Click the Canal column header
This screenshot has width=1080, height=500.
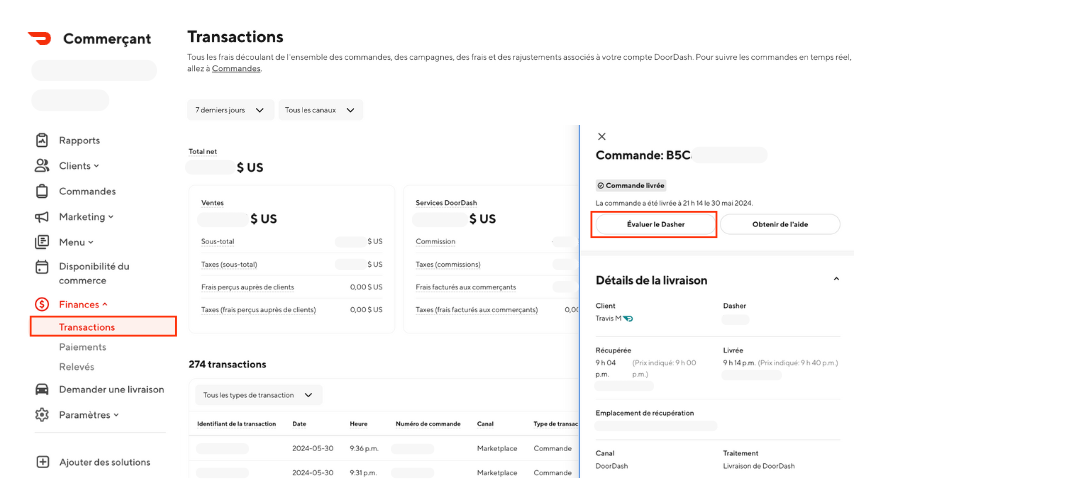click(486, 424)
